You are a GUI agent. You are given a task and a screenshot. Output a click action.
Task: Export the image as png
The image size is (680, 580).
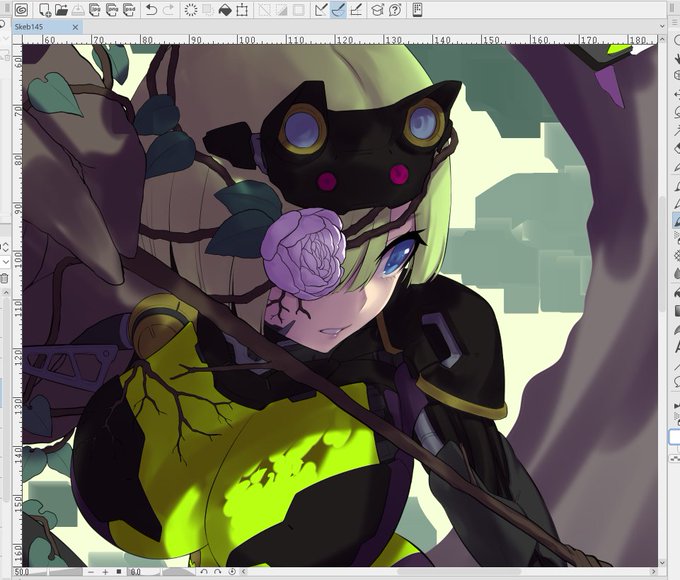point(111,10)
